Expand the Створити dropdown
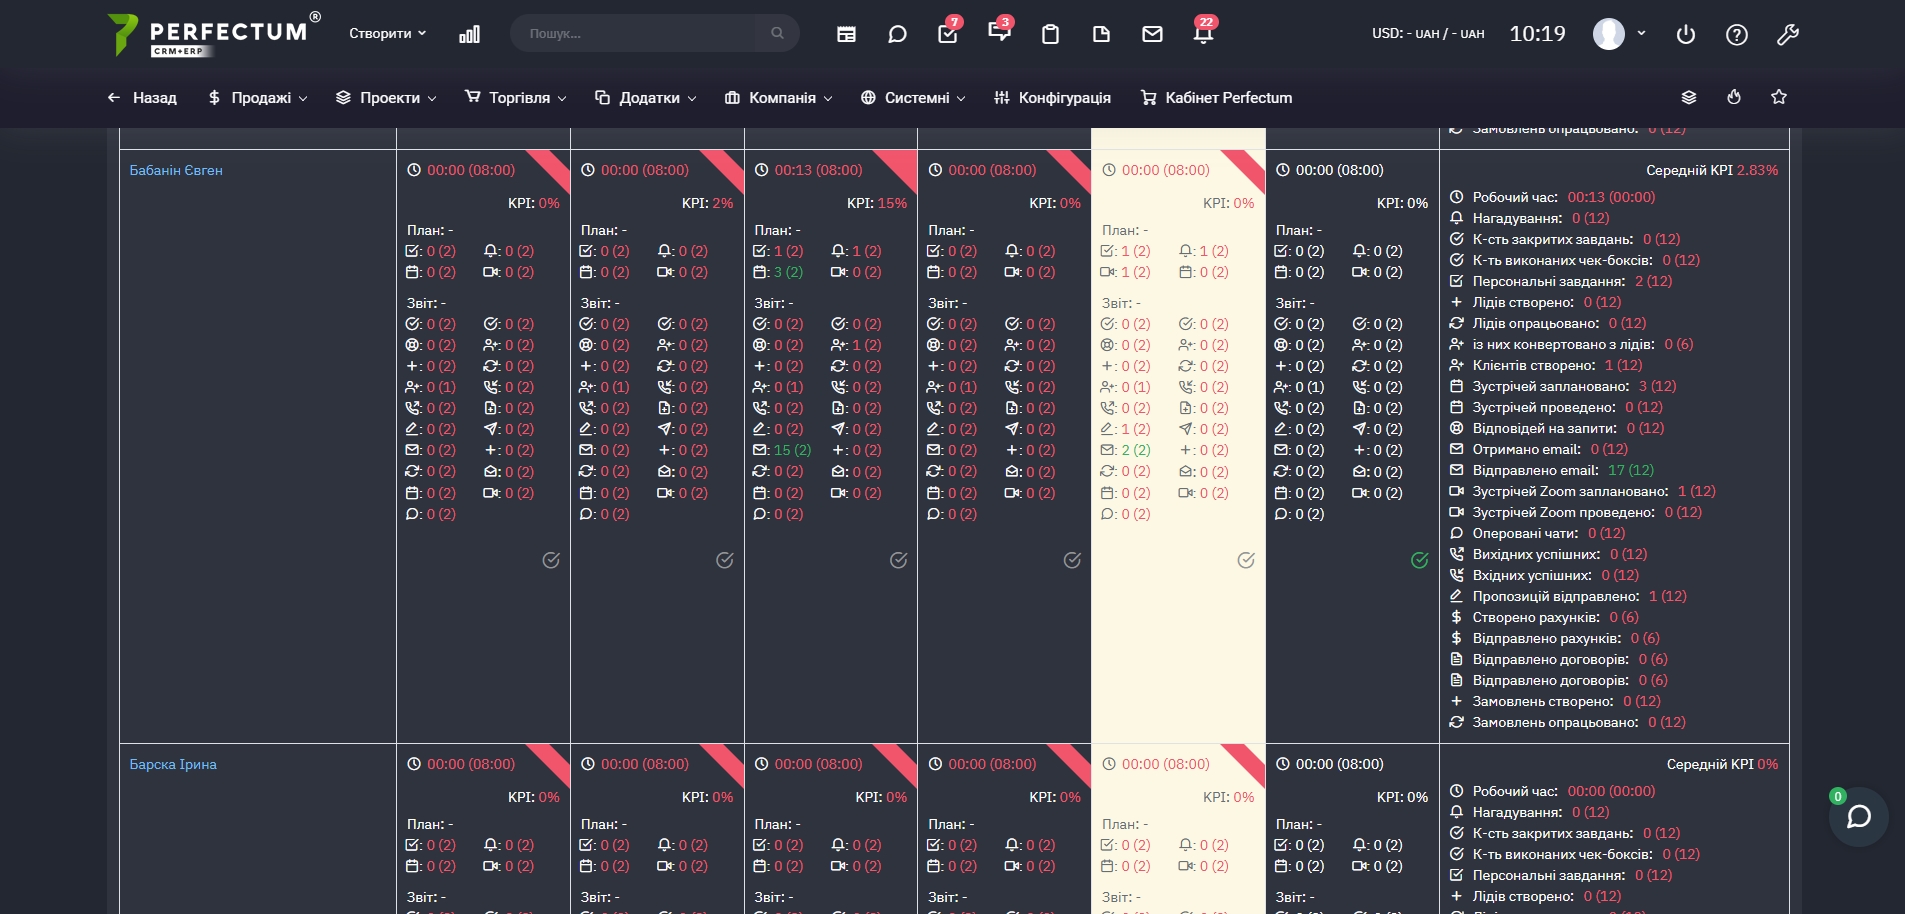Screen dimensions: 1905x914 point(387,33)
